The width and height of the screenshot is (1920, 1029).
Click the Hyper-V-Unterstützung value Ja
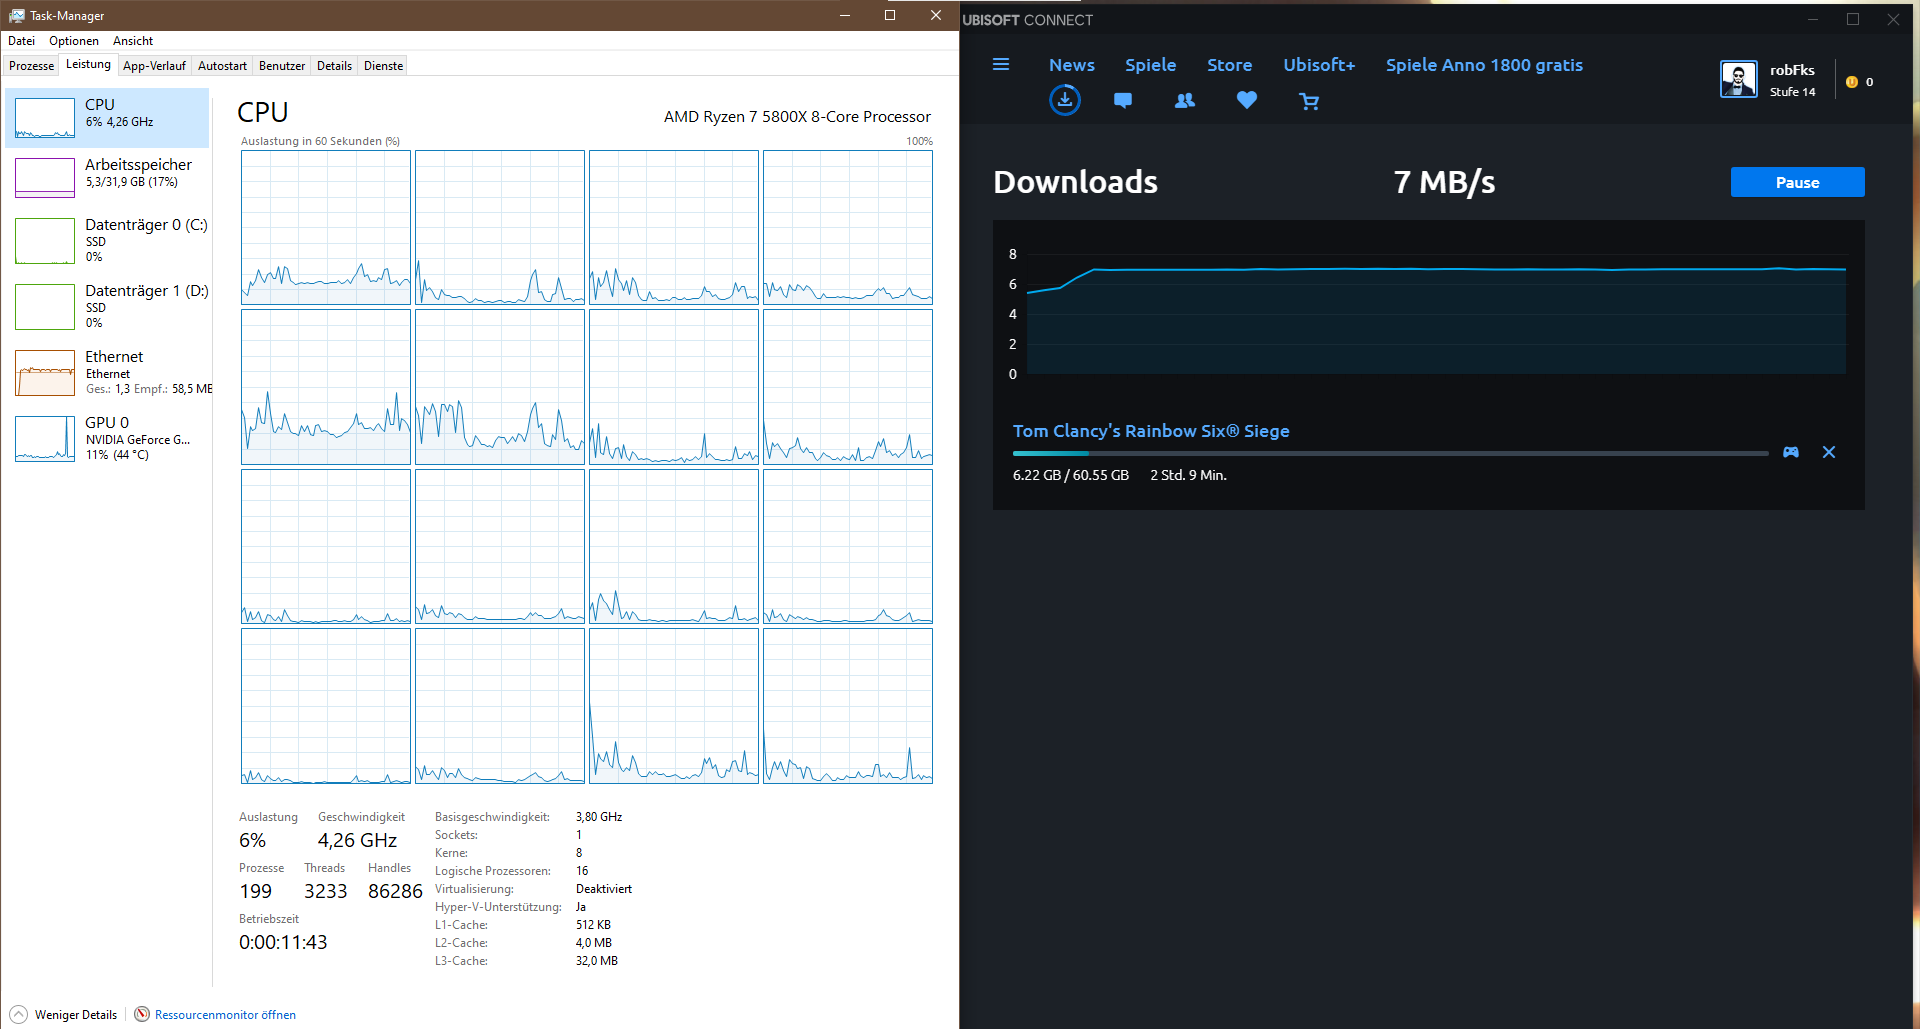(581, 907)
